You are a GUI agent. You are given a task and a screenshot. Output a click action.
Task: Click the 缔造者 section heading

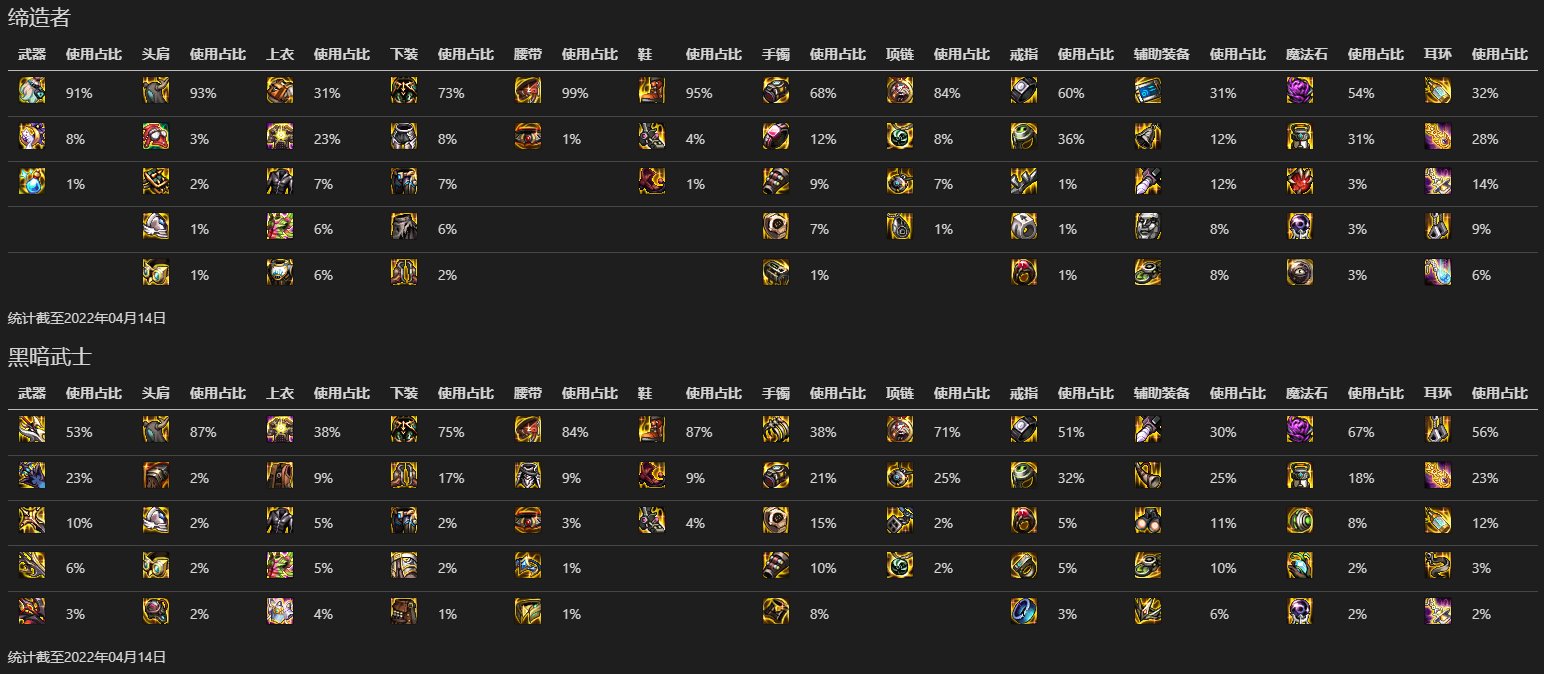39,17
